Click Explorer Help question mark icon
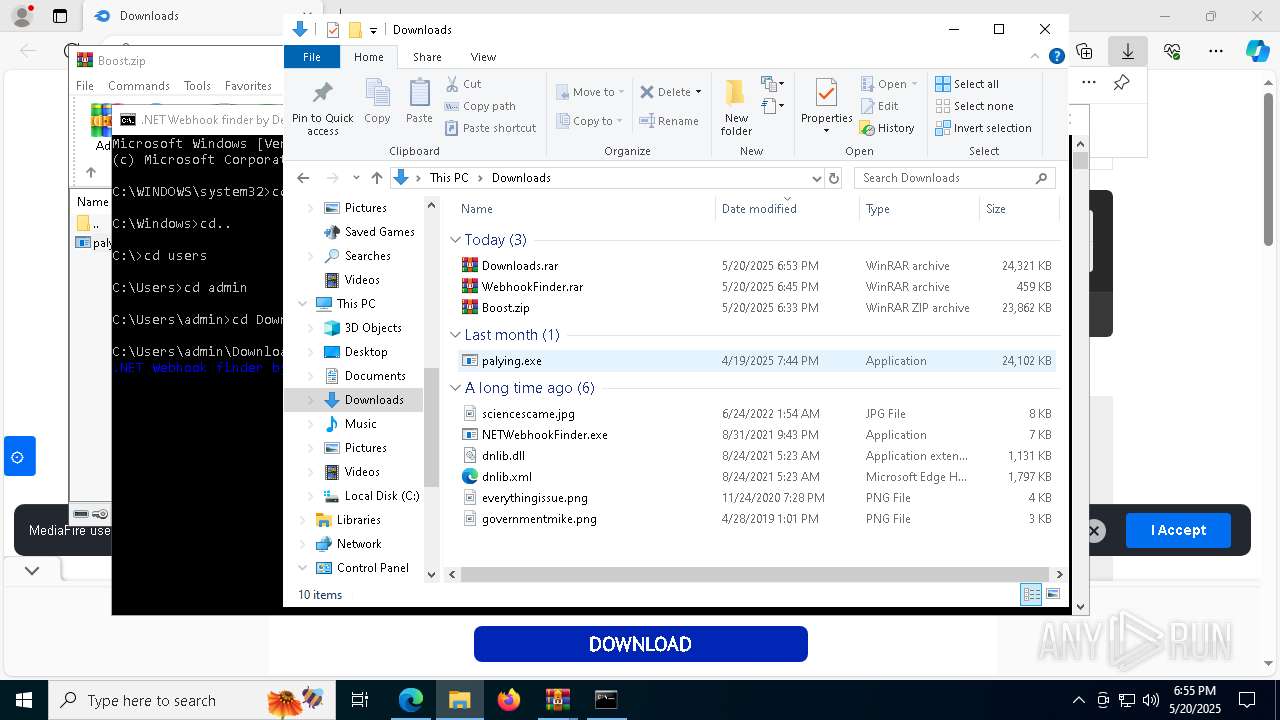 coord(1056,57)
